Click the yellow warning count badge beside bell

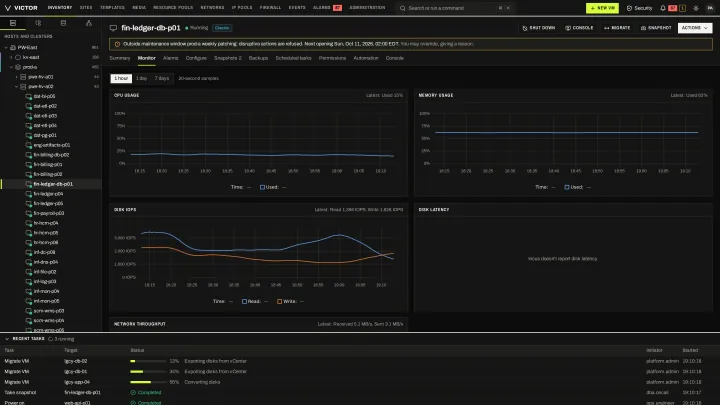point(682,8)
